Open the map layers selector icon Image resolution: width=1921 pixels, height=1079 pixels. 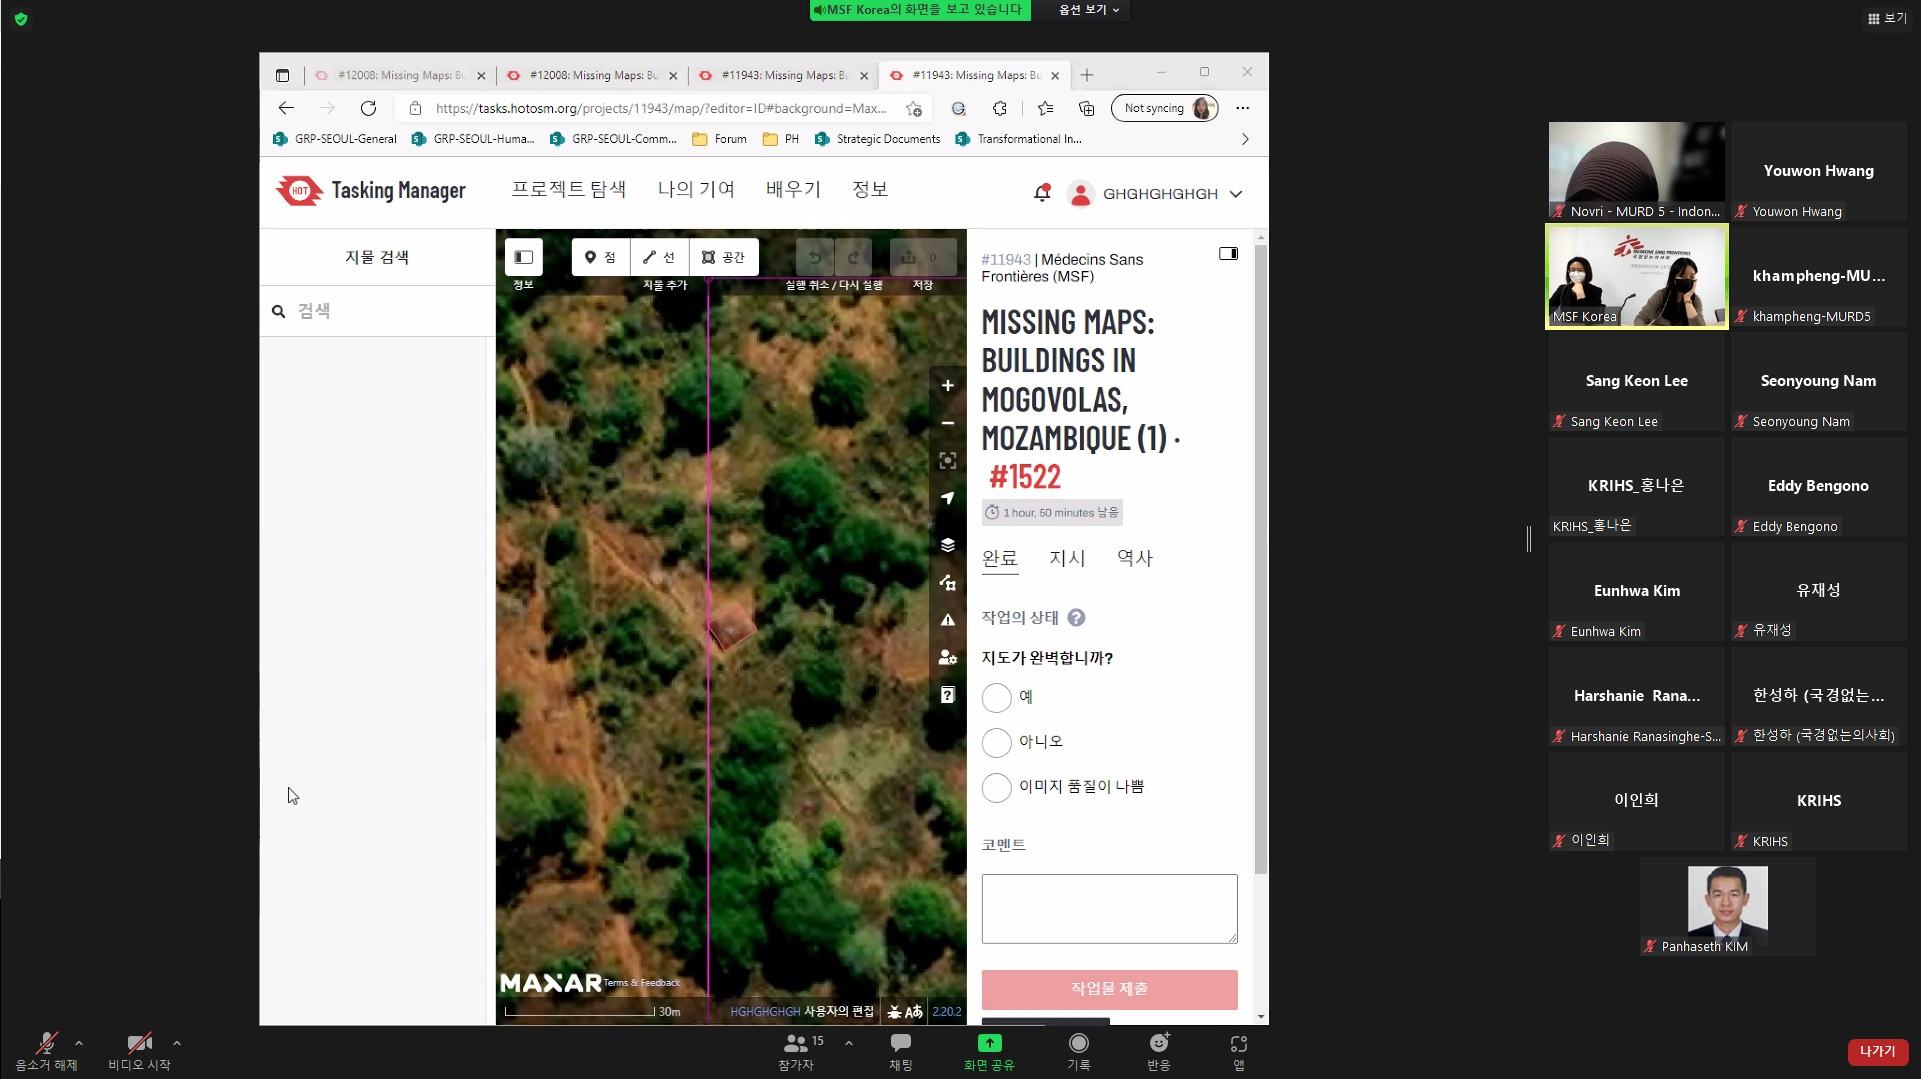click(947, 545)
